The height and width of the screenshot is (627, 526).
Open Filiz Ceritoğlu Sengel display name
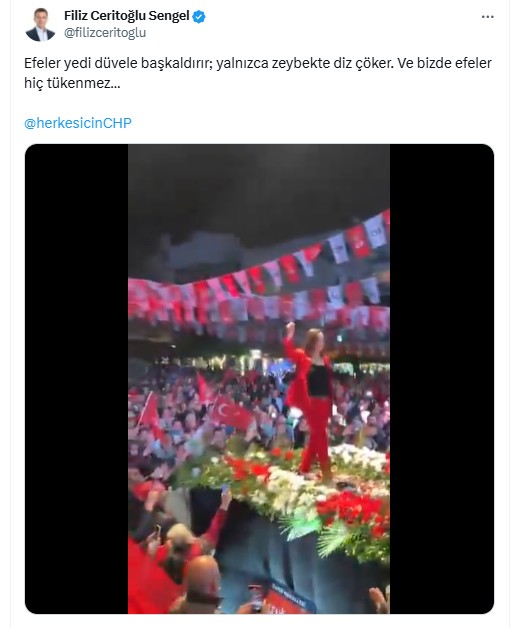point(126,16)
